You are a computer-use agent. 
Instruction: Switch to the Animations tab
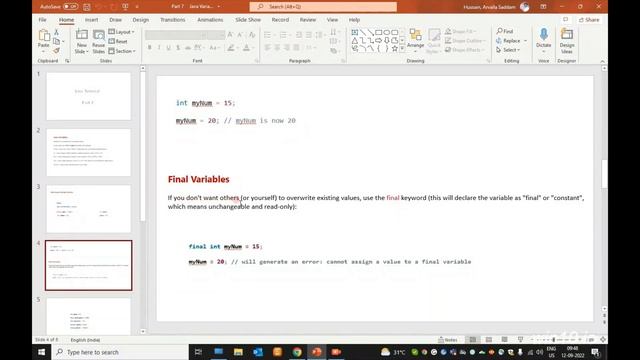pyautogui.click(x=210, y=20)
